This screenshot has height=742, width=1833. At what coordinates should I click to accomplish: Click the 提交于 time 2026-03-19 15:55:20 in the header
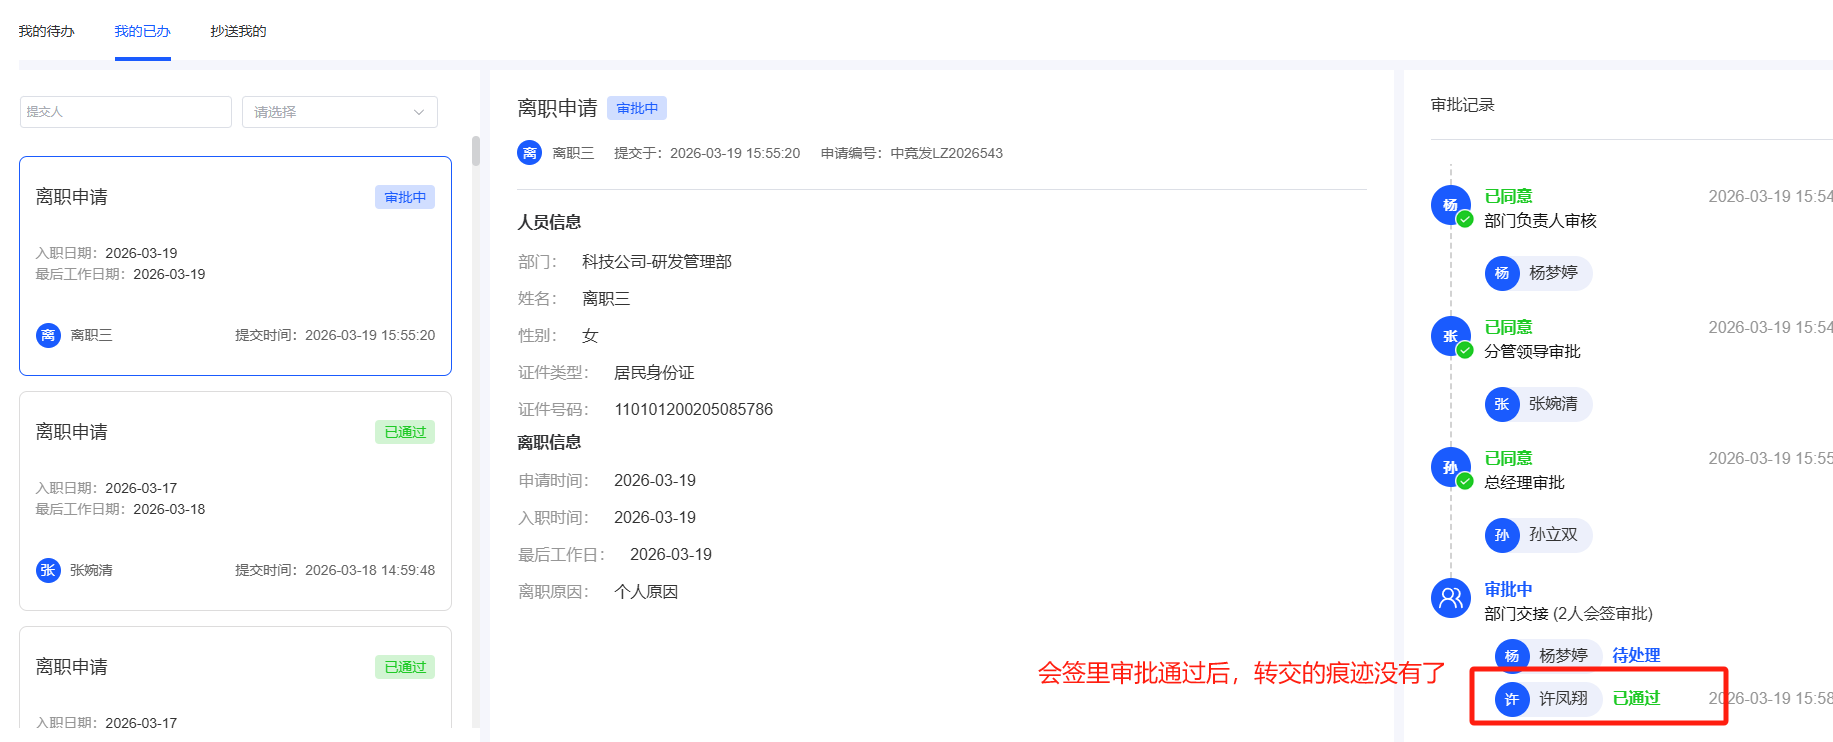point(735,153)
